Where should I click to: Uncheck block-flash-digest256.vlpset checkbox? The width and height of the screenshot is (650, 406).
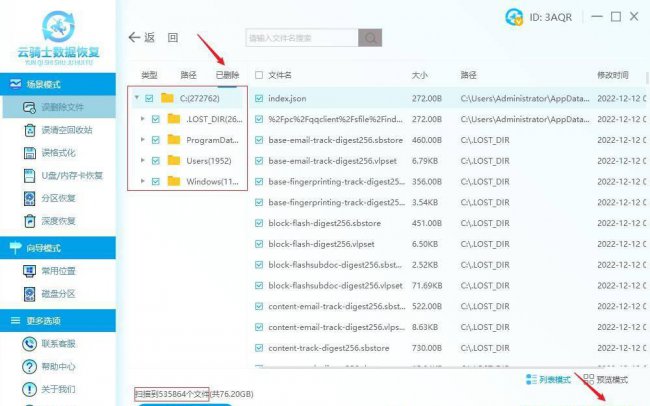(x=259, y=244)
